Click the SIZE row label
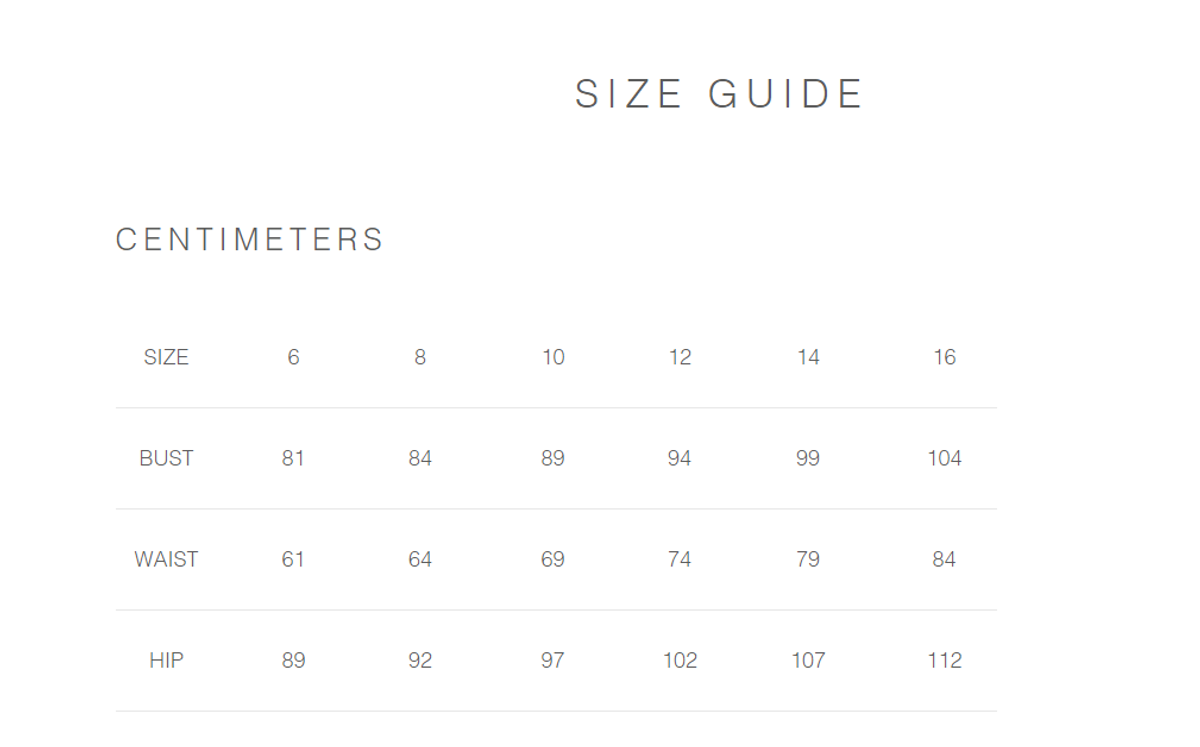 click(166, 358)
